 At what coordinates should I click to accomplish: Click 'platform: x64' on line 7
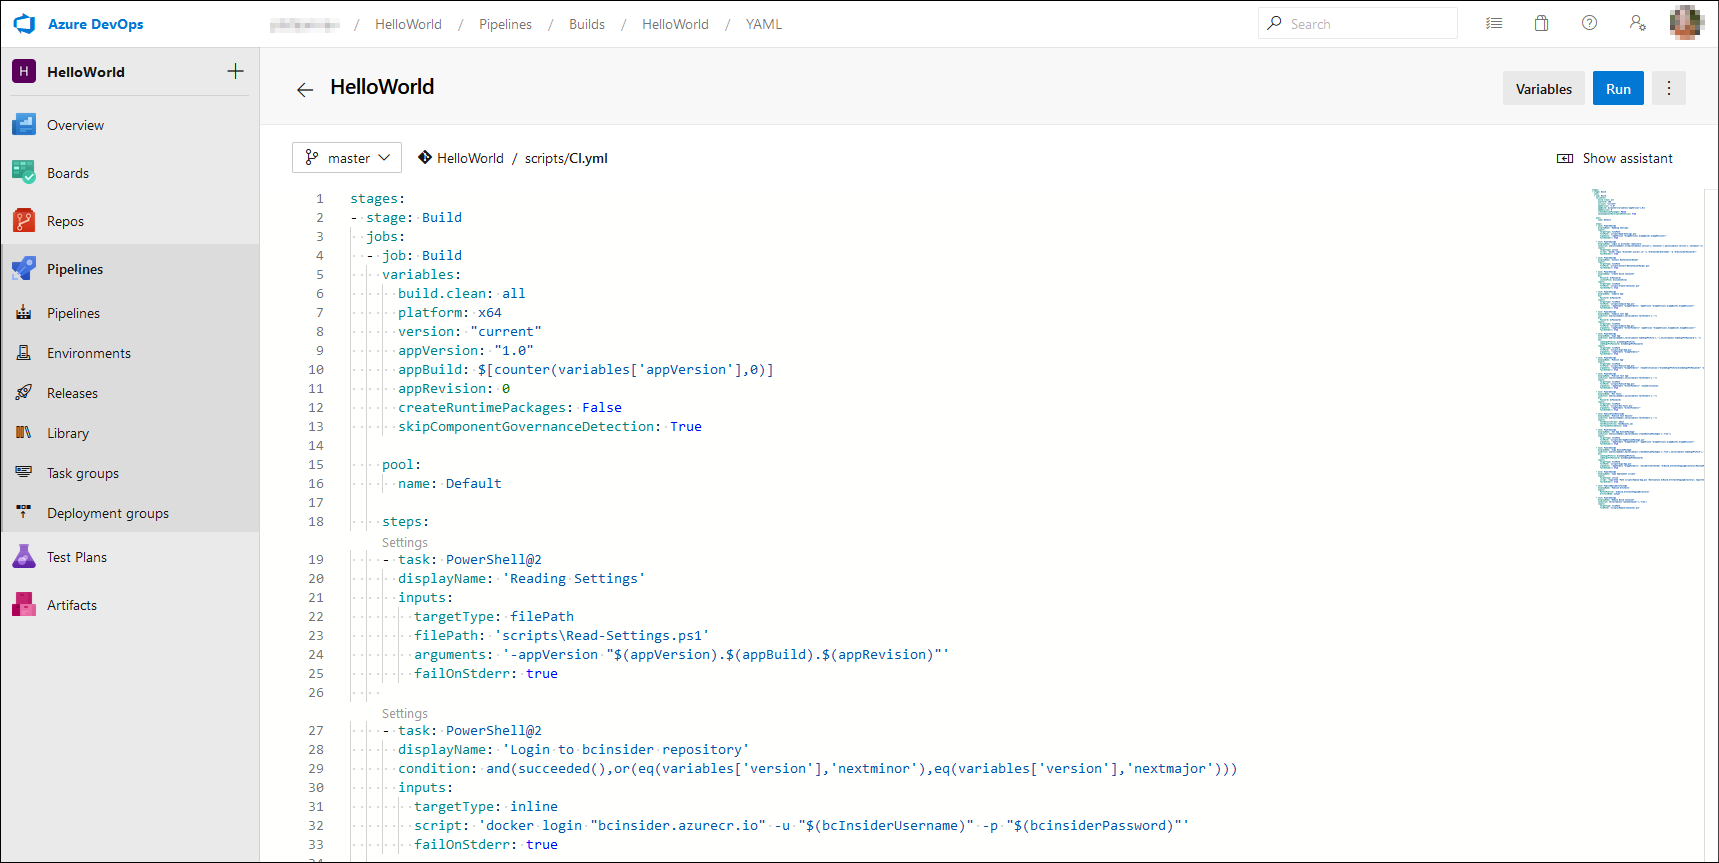(x=450, y=313)
